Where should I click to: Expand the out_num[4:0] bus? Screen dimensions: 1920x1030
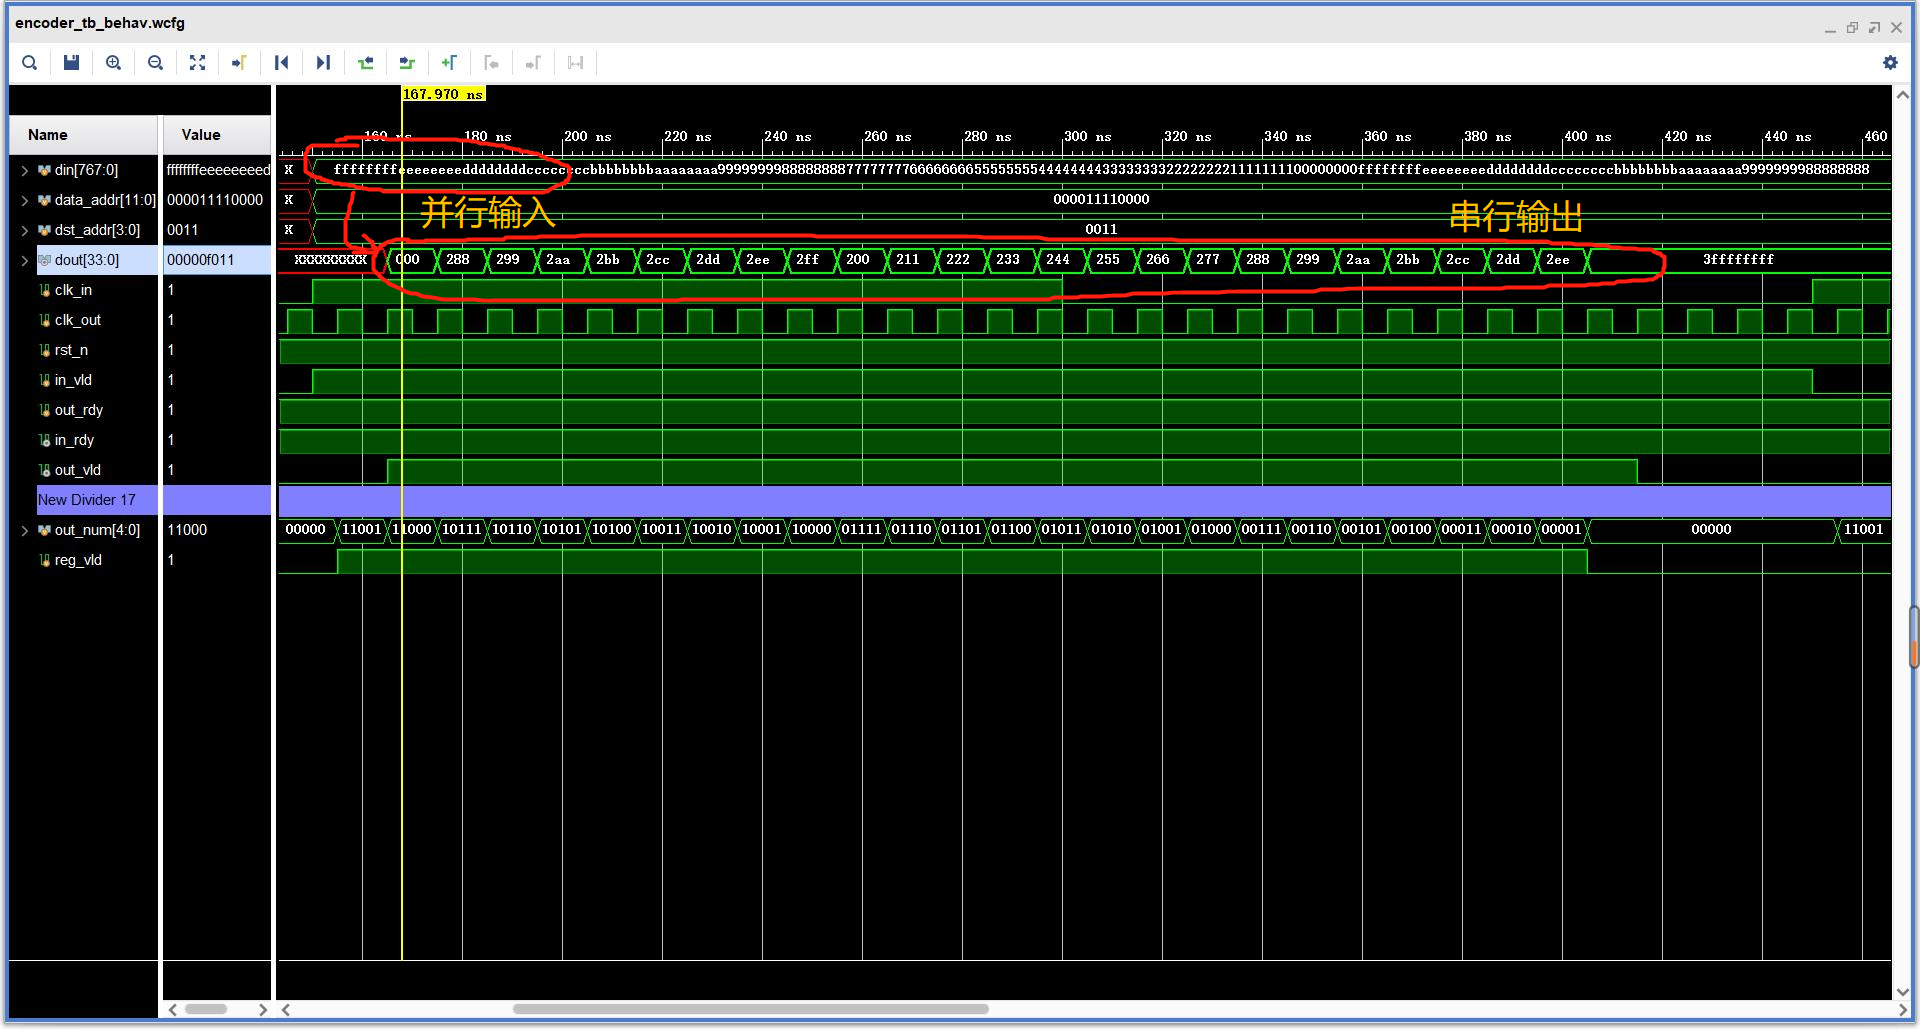[x=24, y=530]
